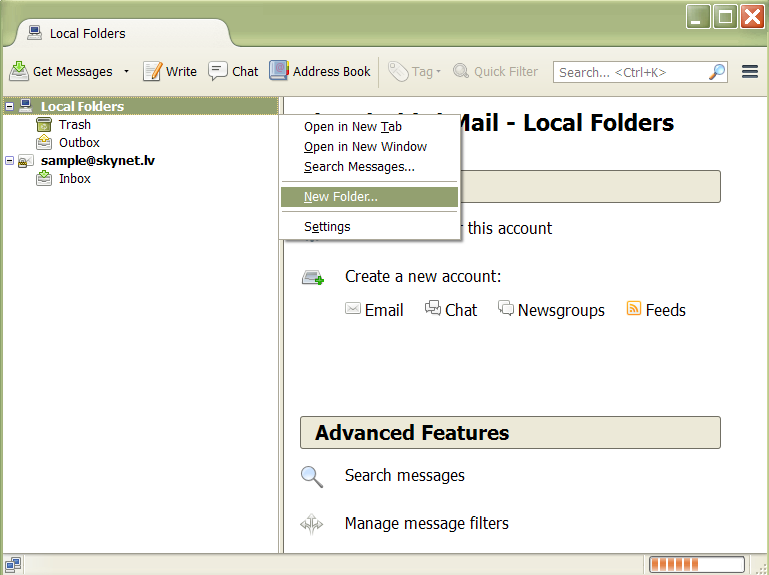The width and height of the screenshot is (769, 575).
Task: Click the Feeds account icon link
Action: (634, 309)
